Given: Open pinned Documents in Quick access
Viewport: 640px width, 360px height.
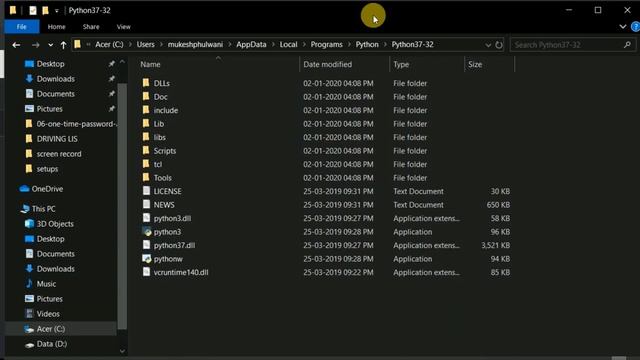Looking at the screenshot, I should pyautogui.click(x=56, y=94).
